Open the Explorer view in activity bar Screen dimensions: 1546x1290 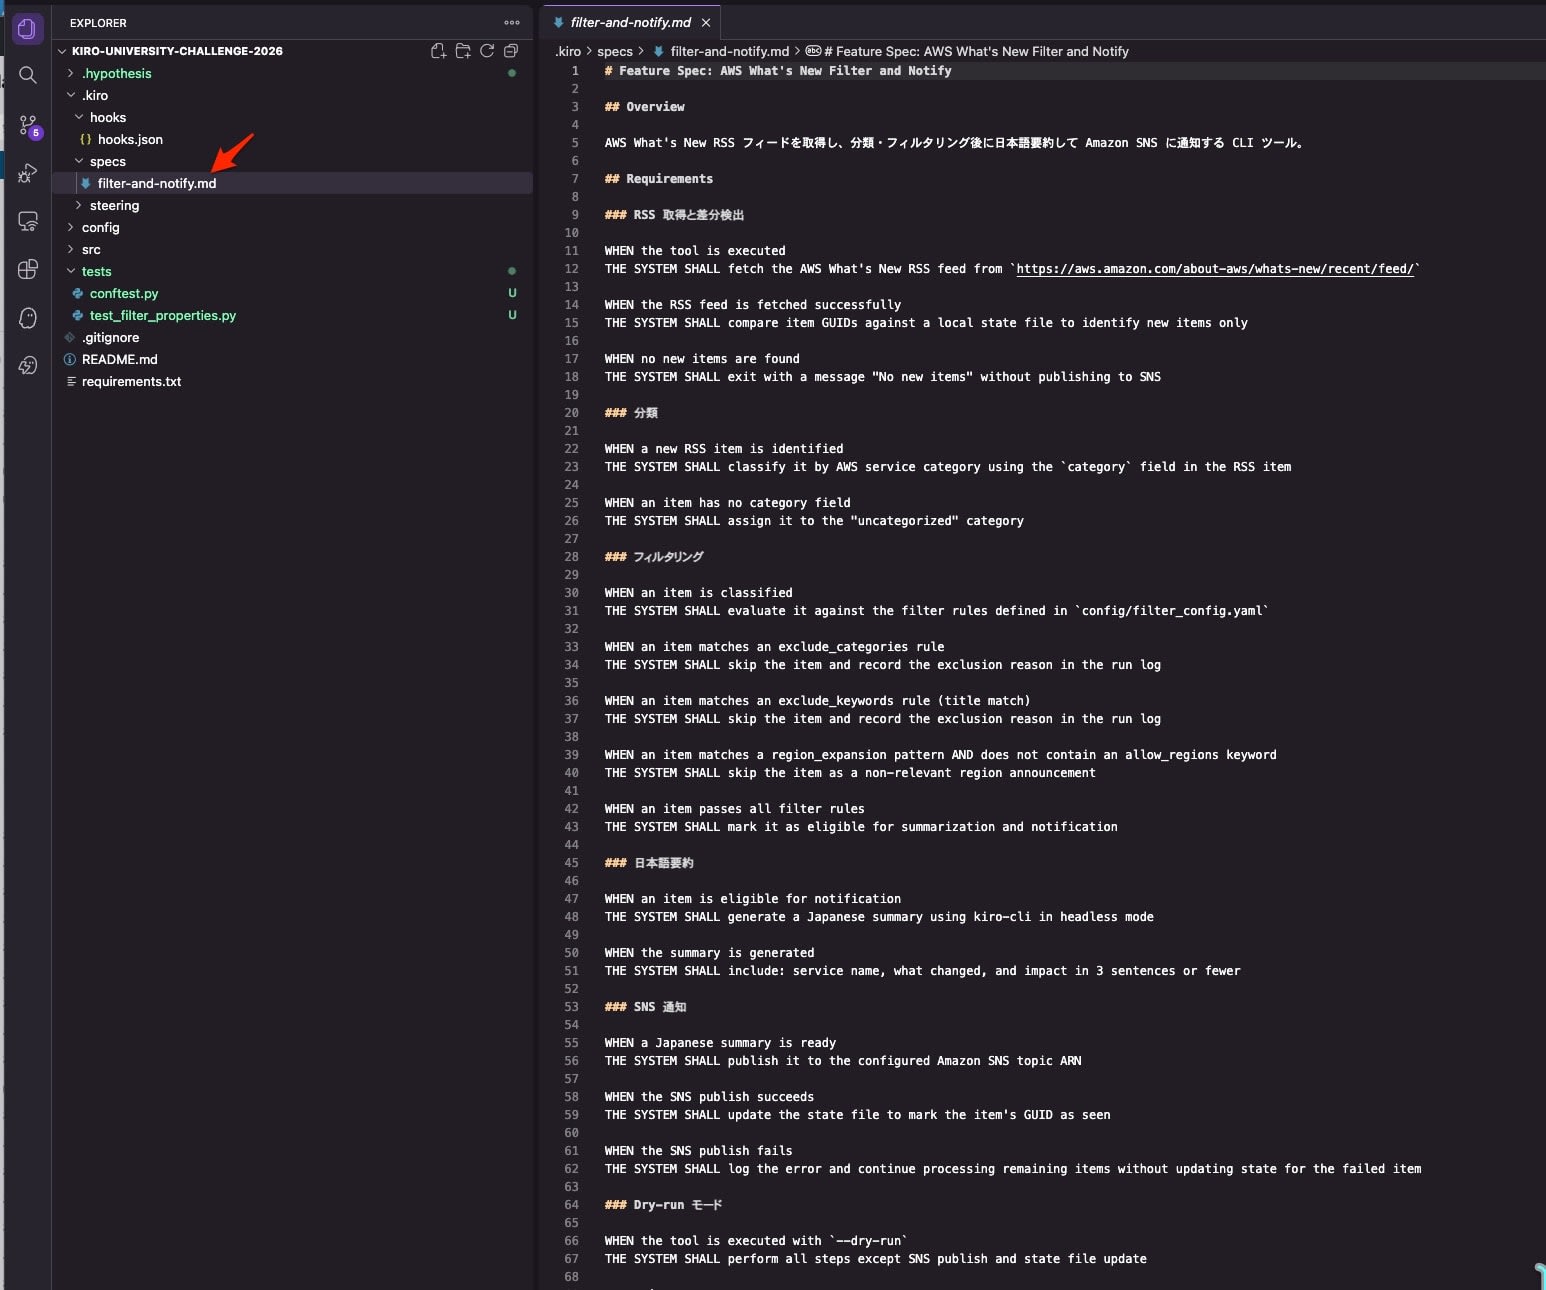pos(27,28)
